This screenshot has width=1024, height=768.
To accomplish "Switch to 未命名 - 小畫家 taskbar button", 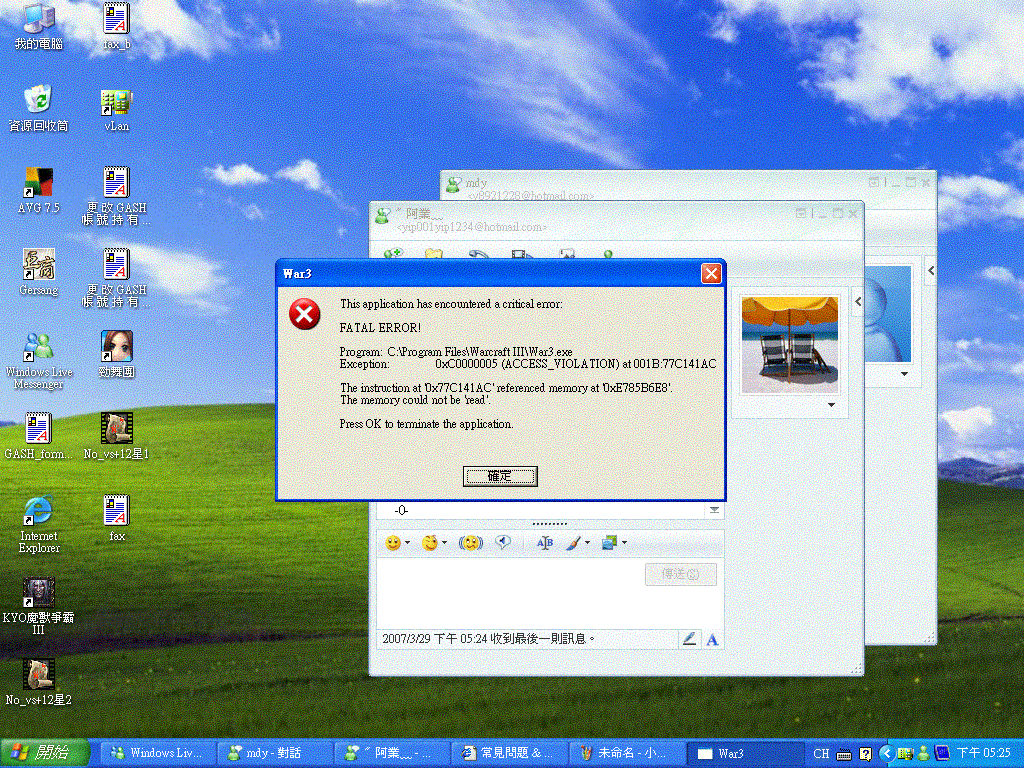I will point(627,753).
